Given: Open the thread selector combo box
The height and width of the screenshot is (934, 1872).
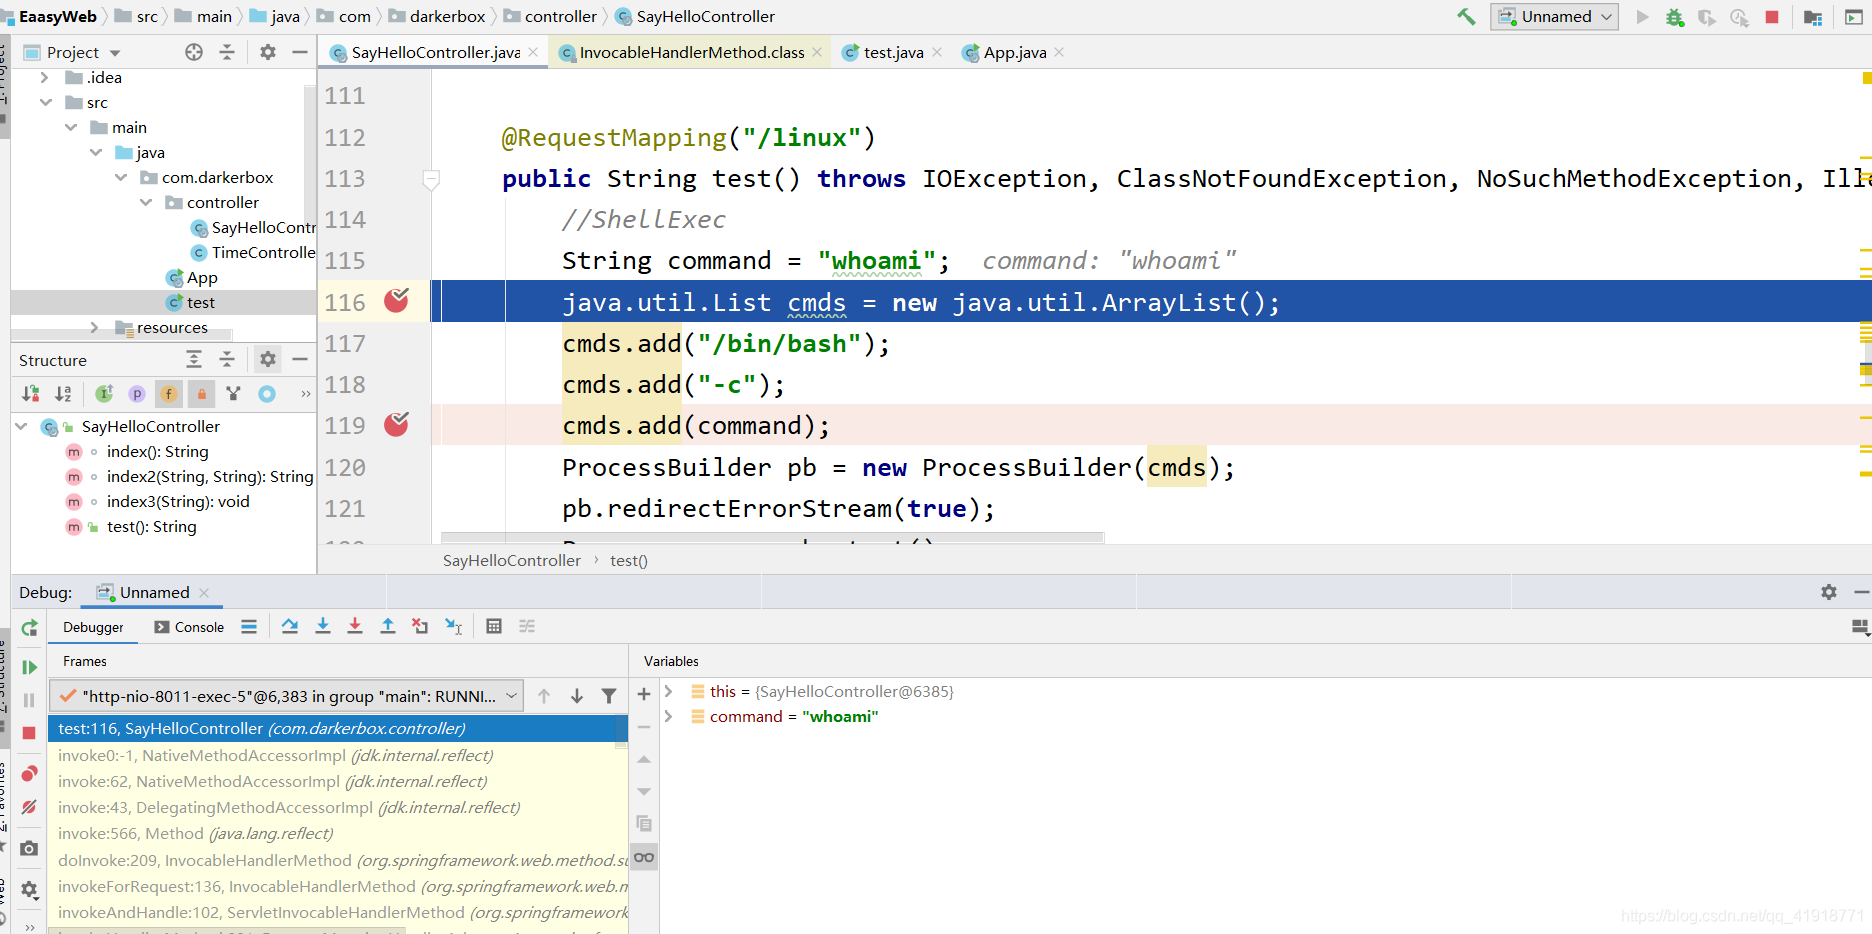Looking at the screenshot, I should (288, 696).
